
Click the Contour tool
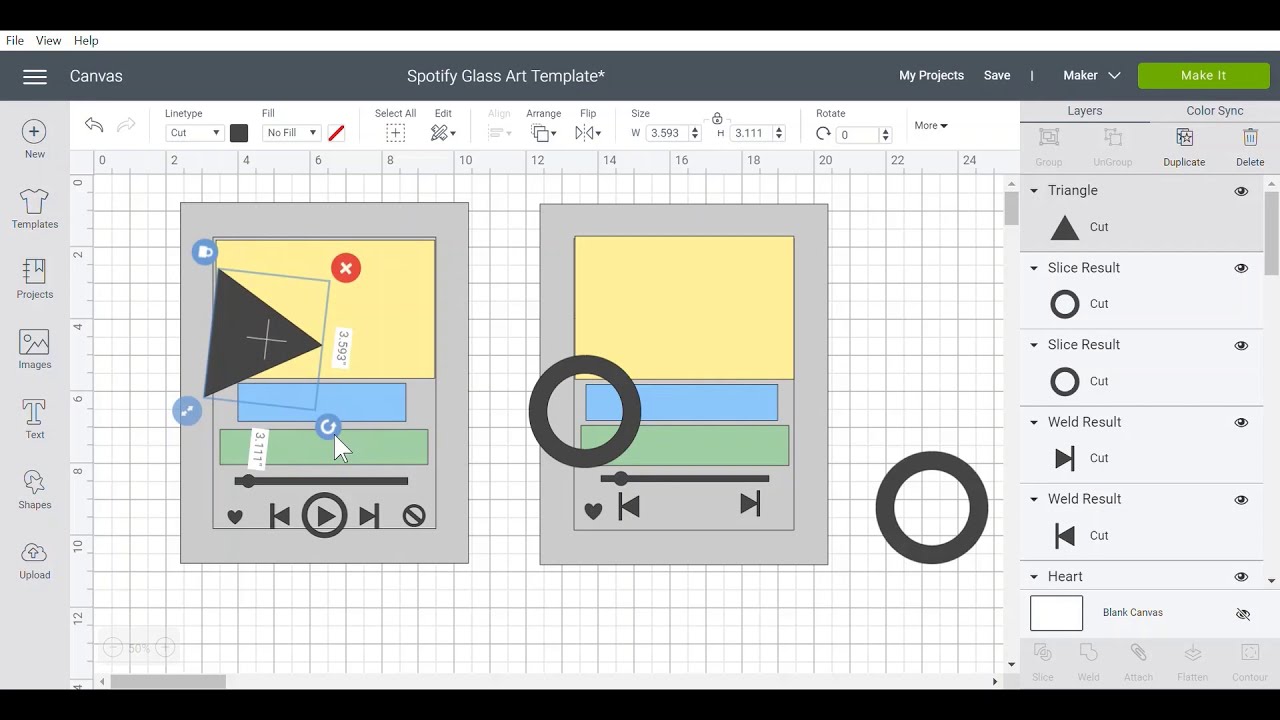(x=1249, y=663)
